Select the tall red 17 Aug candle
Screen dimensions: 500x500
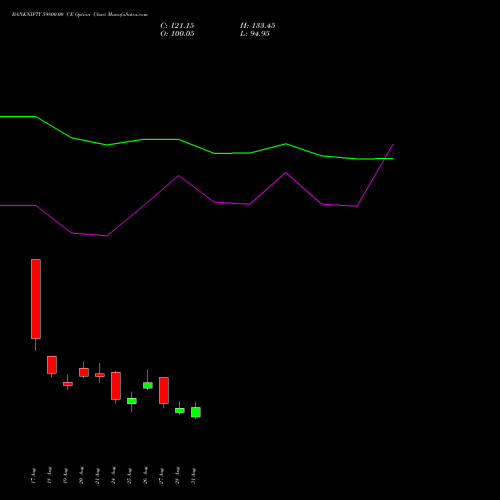coord(36,299)
